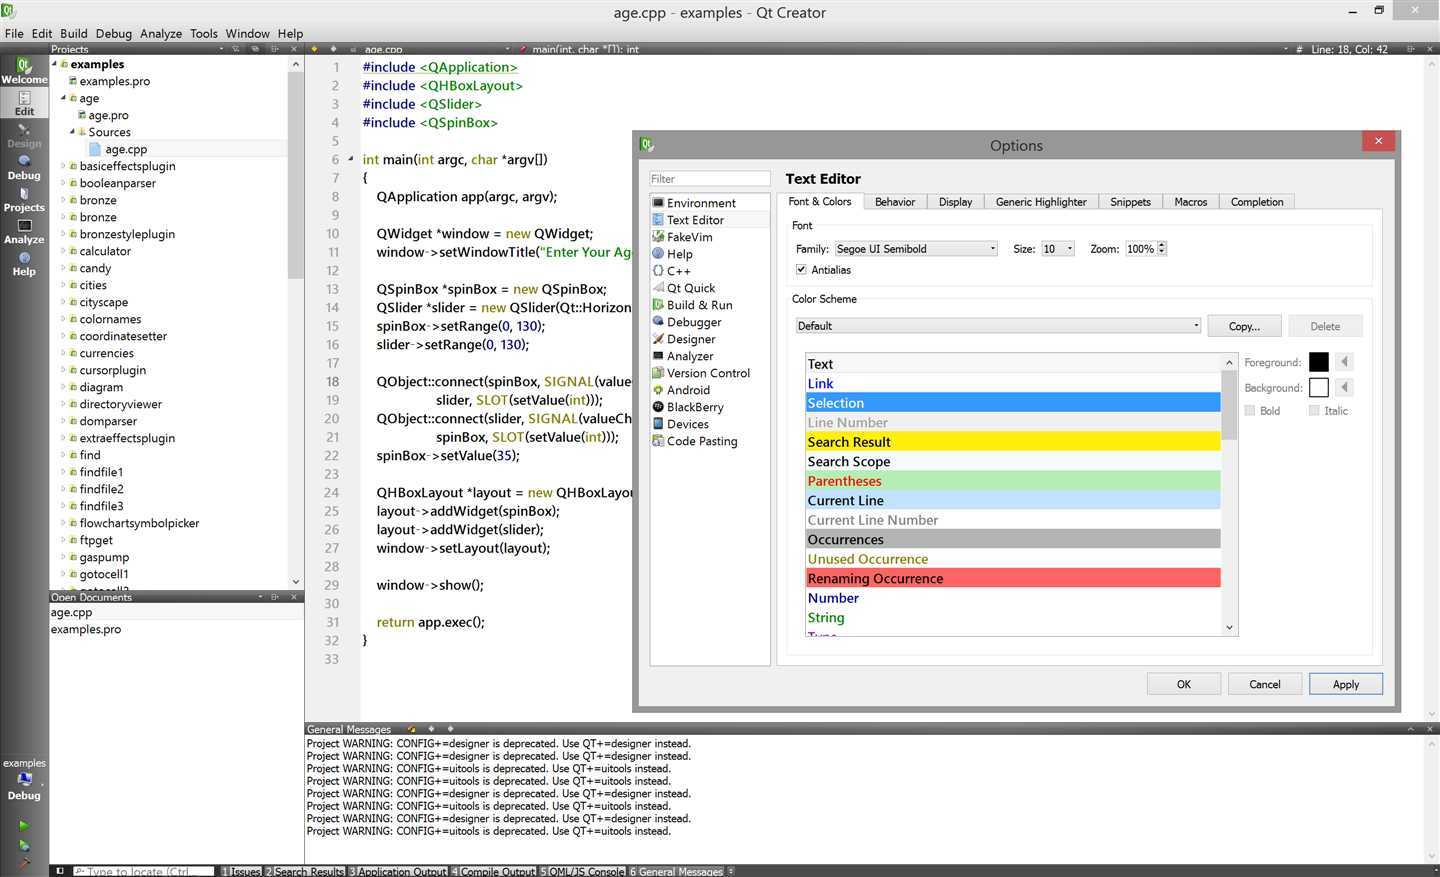Open the font Size dropdown

[x=1057, y=249]
